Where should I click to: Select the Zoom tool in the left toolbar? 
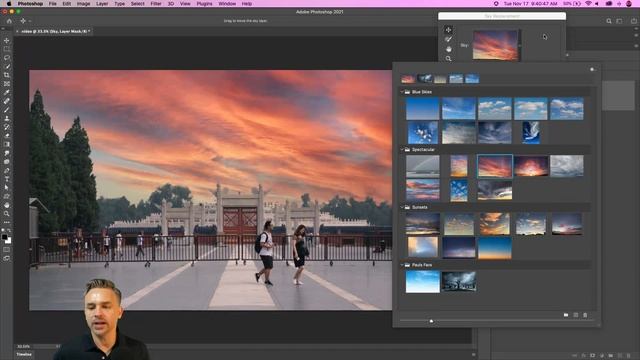(7, 213)
